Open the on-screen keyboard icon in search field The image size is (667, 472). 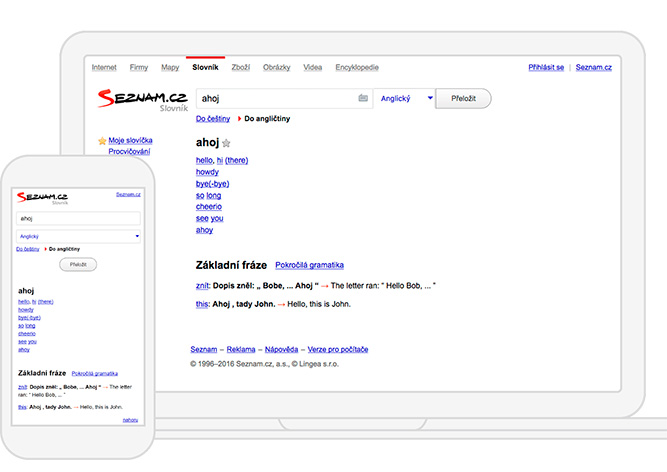coord(363,98)
